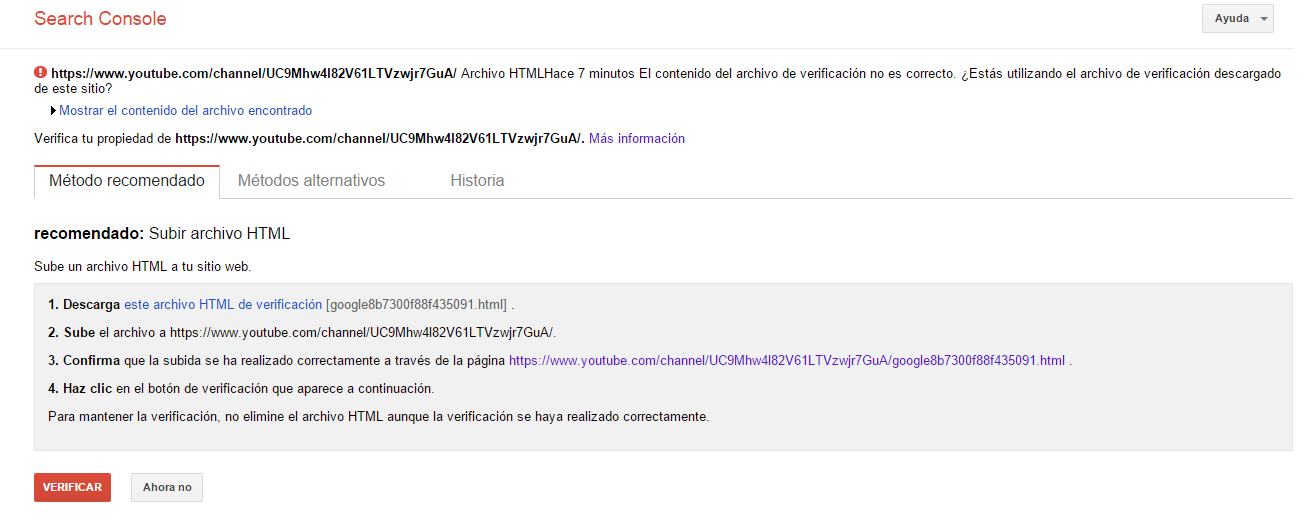Image resolution: width=1315 pixels, height=522 pixels.
Task: Click the red error warning icon
Action: pos(40,72)
